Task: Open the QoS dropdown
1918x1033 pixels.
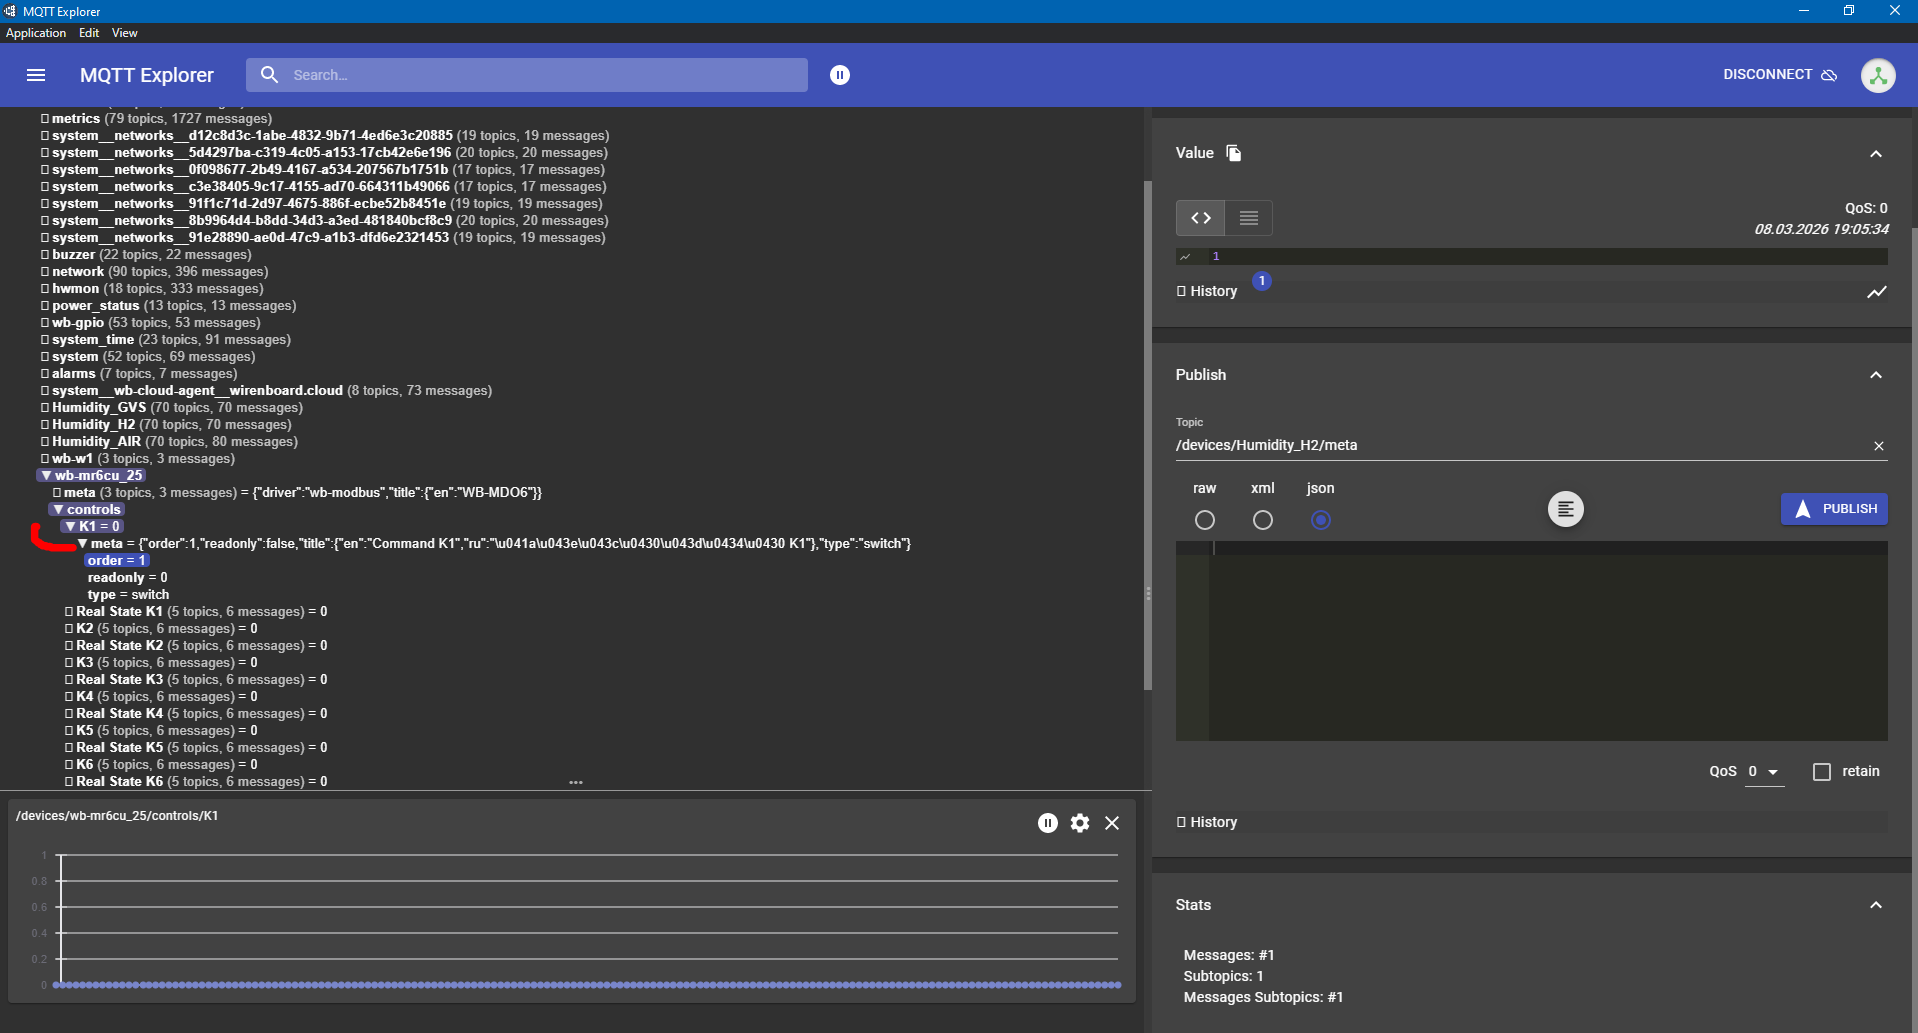Action: (1764, 772)
